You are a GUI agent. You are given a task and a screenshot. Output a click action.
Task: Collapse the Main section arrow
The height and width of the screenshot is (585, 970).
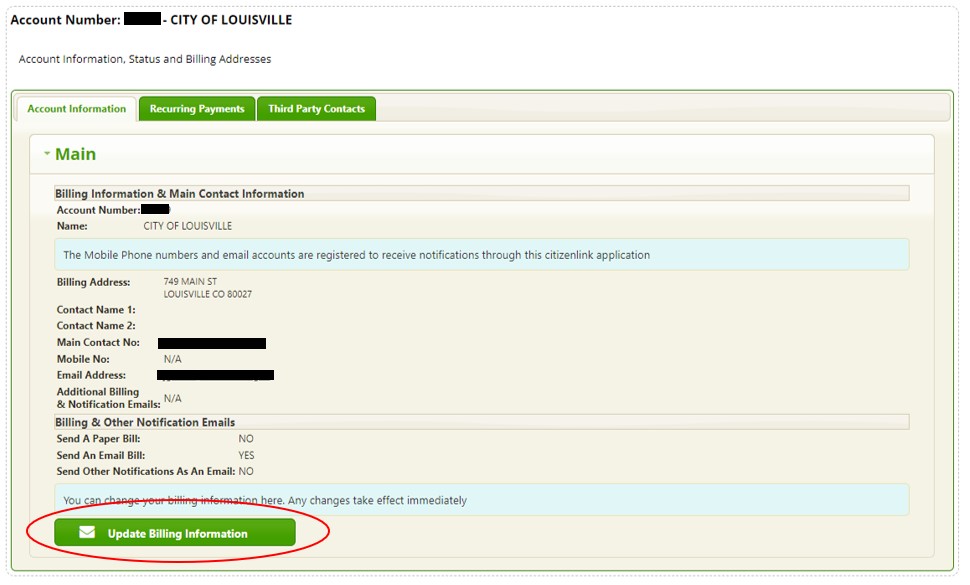47,153
